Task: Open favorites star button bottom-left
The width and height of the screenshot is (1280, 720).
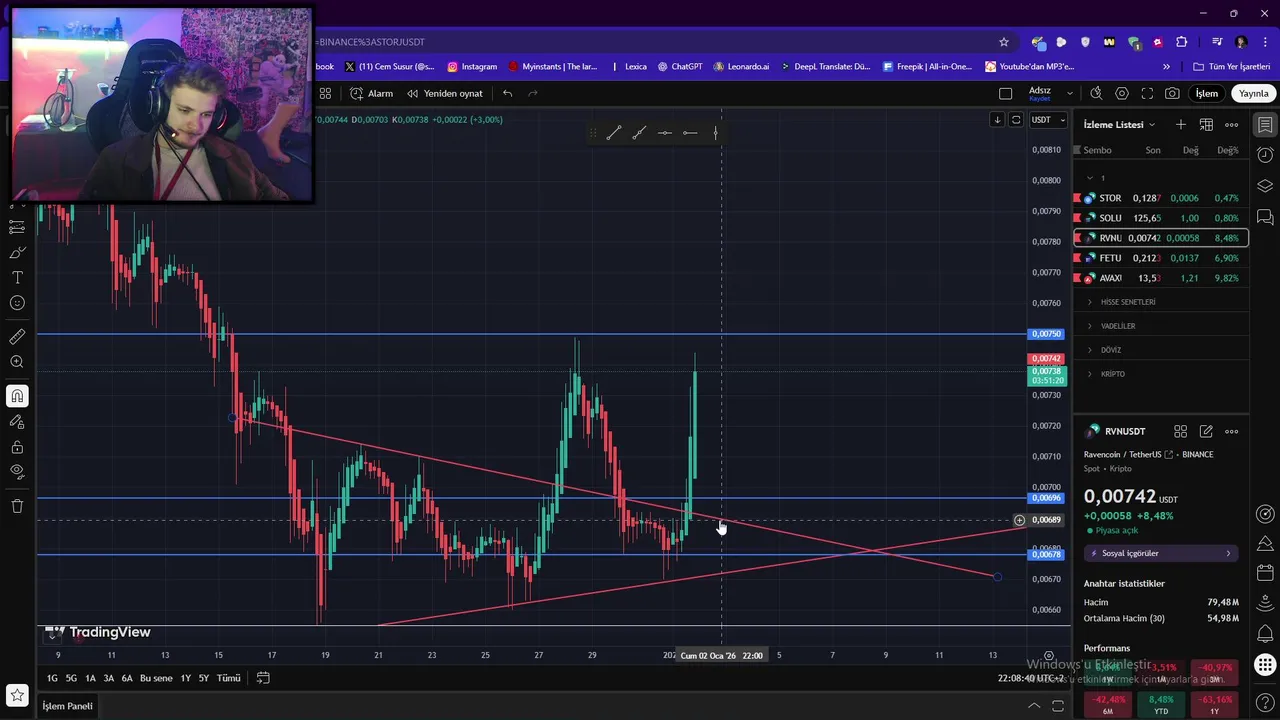Action: click(x=17, y=694)
